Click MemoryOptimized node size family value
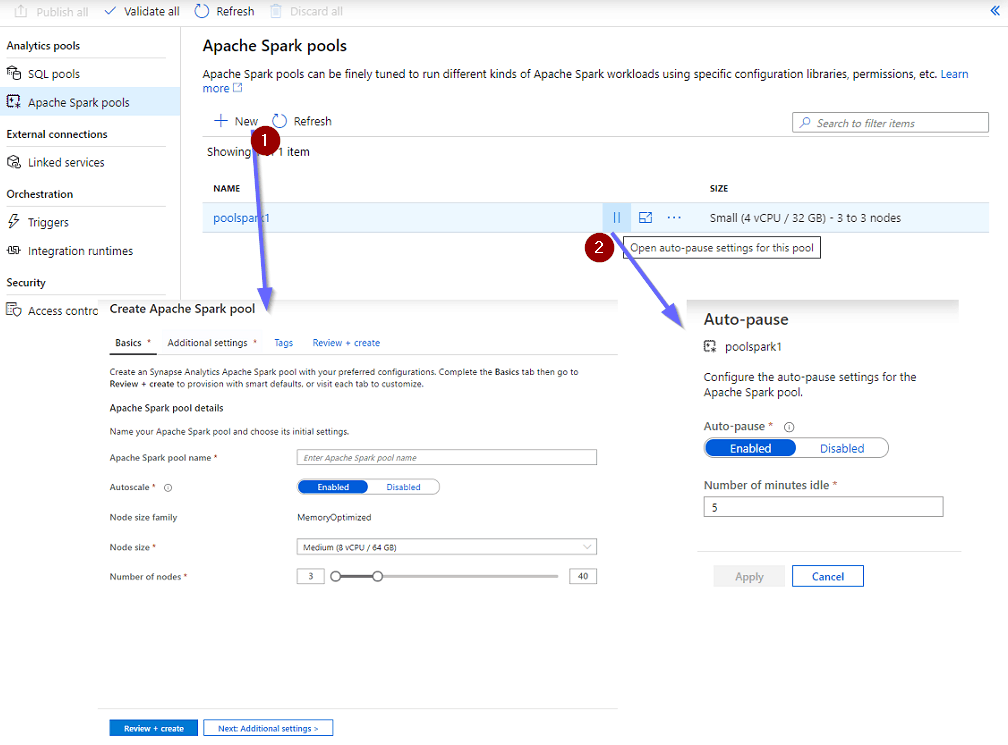This screenshot has width=1008, height=745. pyautogui.click(x=334, y=517)
